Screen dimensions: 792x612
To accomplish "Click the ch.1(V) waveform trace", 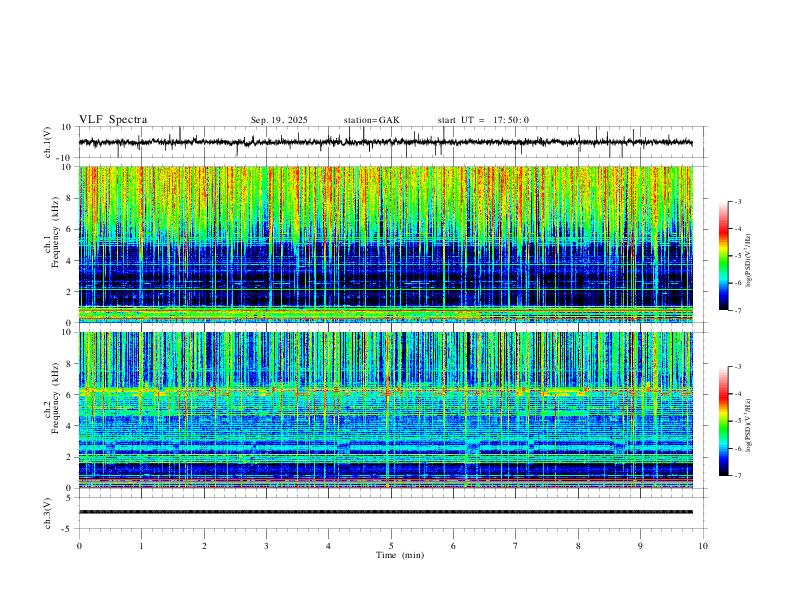I will coord(385,142).
